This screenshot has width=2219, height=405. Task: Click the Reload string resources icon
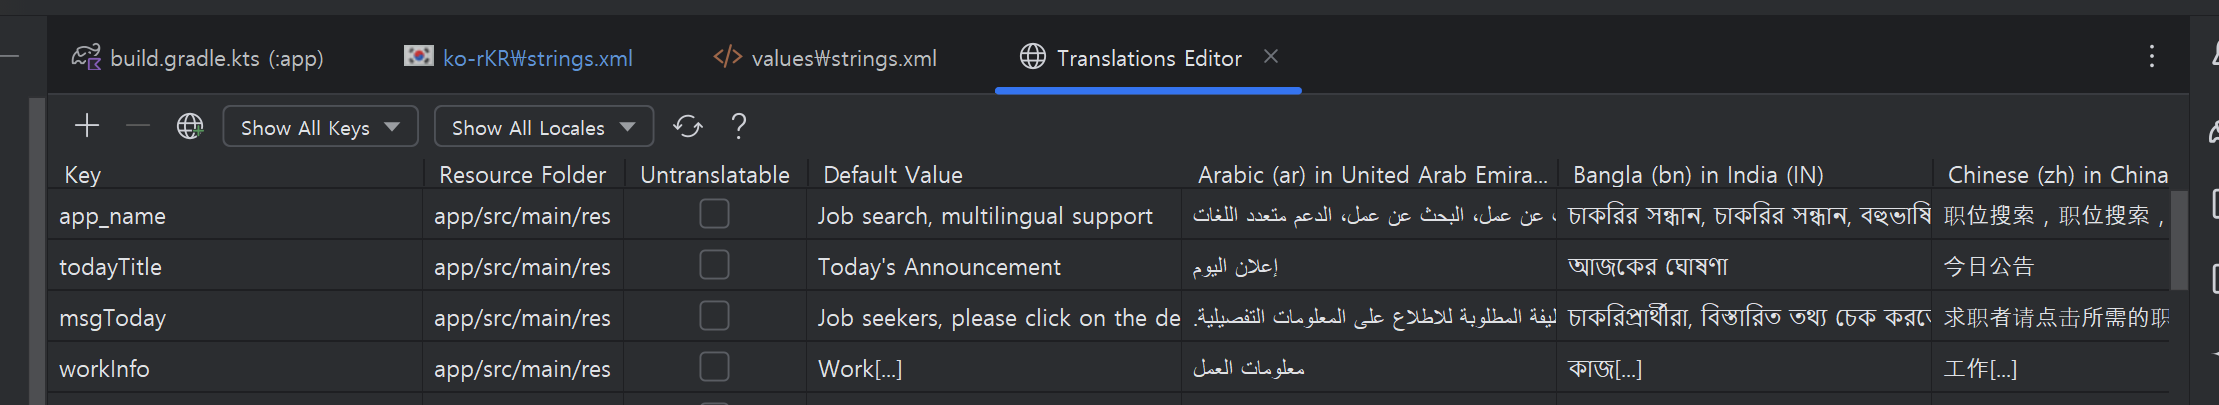[688, 126]
